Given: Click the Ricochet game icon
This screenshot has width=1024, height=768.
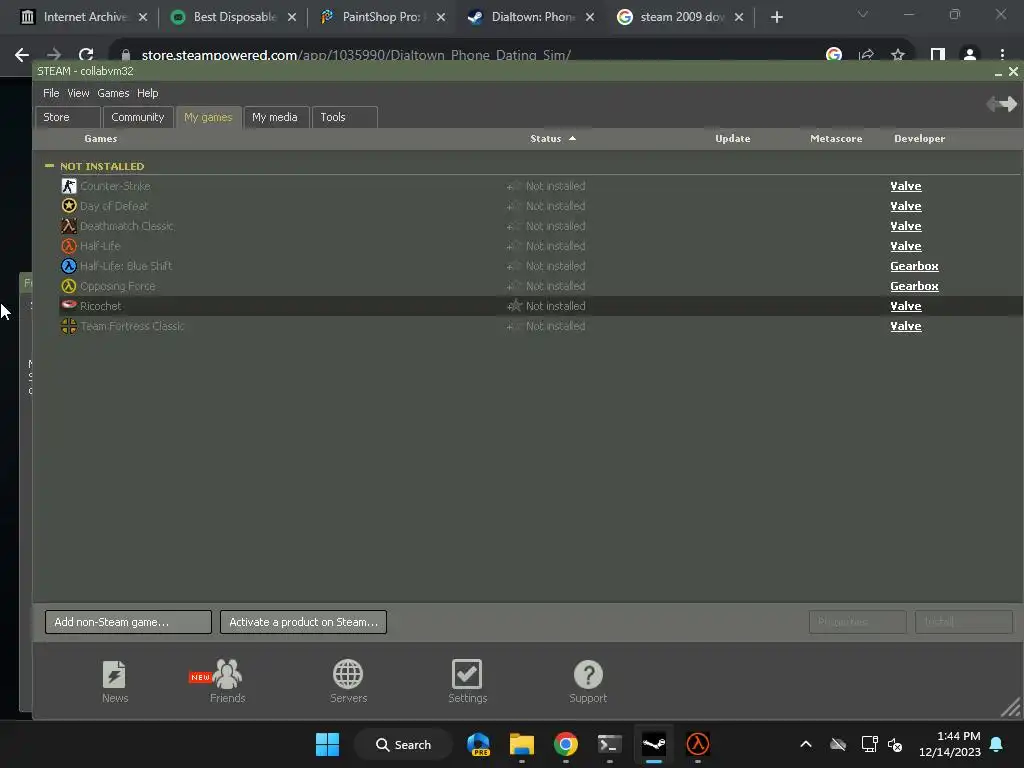Looking at the screenshot, I should click(69, 305).
